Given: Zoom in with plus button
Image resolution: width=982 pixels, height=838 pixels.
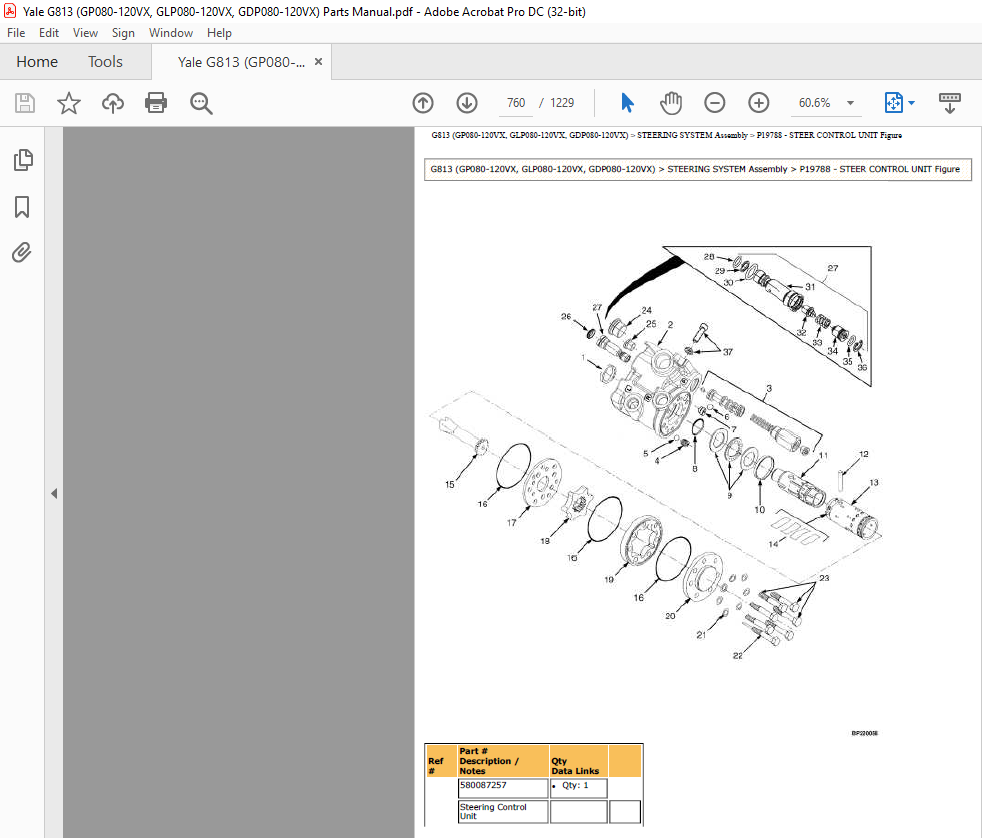Looking at the screenshot, I should point(758,103).
